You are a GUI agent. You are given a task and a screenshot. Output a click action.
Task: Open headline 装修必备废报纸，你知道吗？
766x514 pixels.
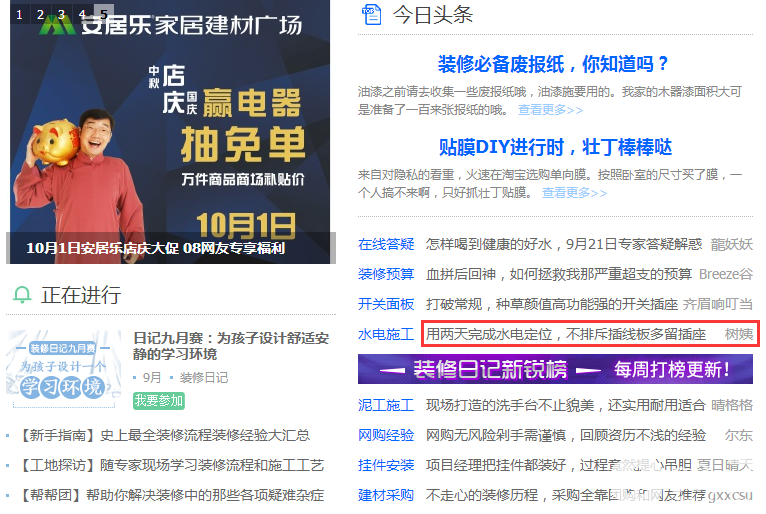553,64
